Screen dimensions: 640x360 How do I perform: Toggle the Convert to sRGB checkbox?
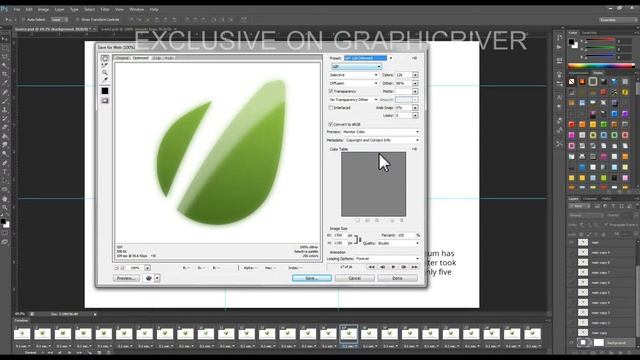point(331,124)
